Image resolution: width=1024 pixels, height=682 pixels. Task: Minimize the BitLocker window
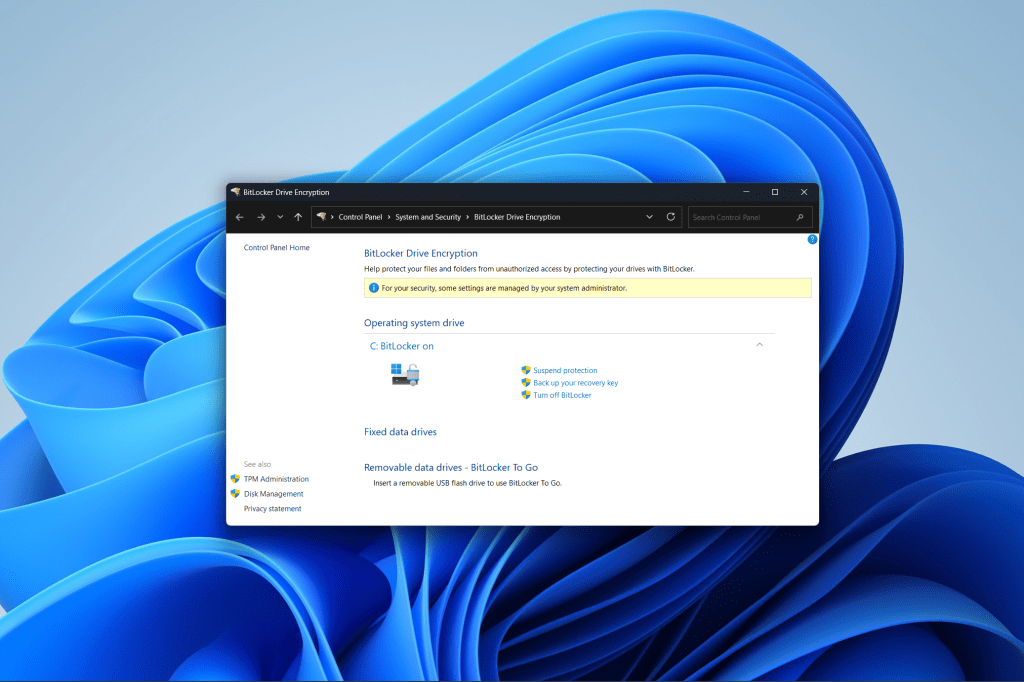746,192
